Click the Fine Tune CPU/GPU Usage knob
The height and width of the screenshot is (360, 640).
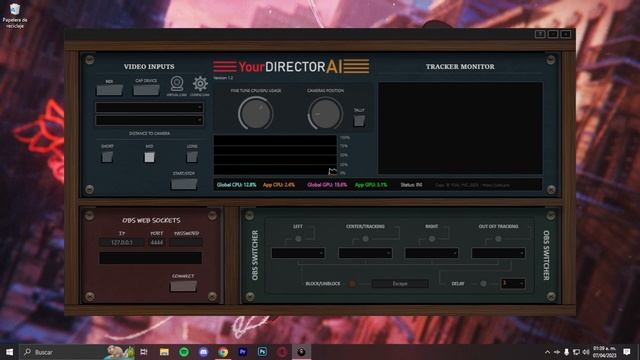click(256, 113)
